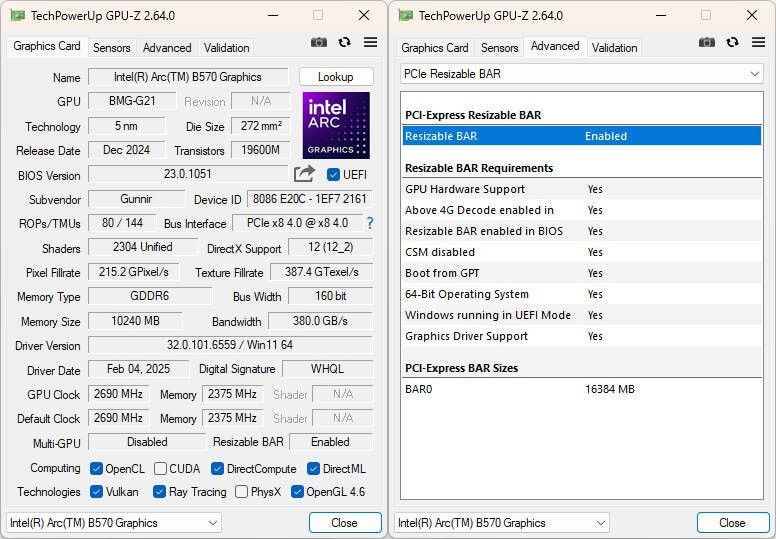Click the Intel Arc Graphics logo
The image size is (776, 539).
tap(336, 125)
